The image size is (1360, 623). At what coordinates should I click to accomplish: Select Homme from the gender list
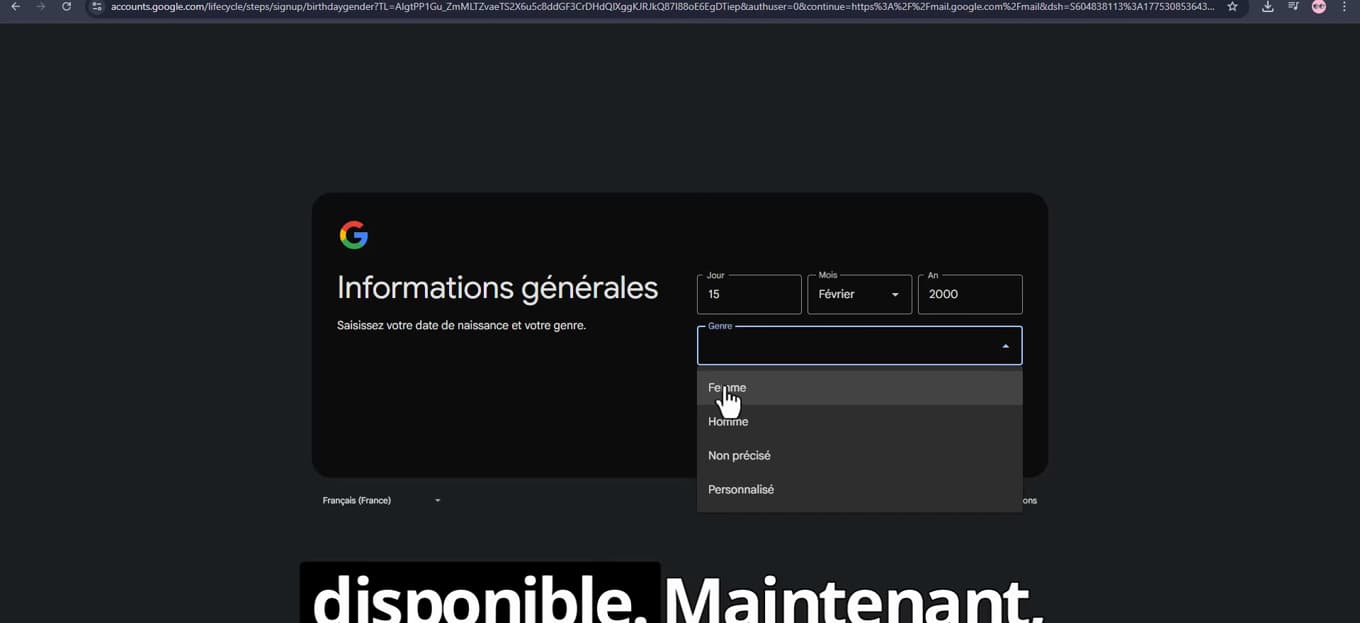point(859,422)
